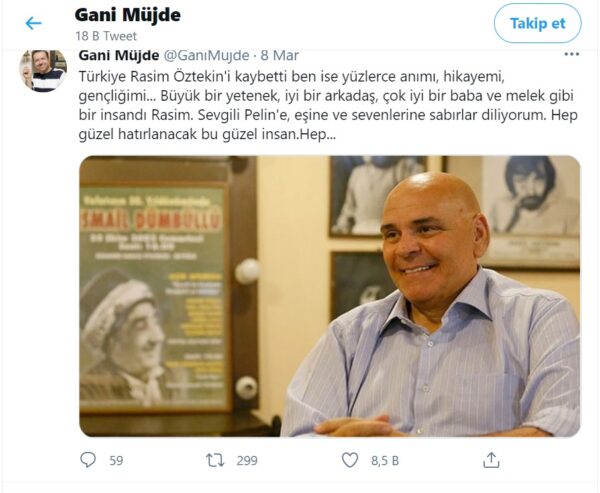Follow with the Takip et button
Screen dimensions: 600x493
(538, 24)
